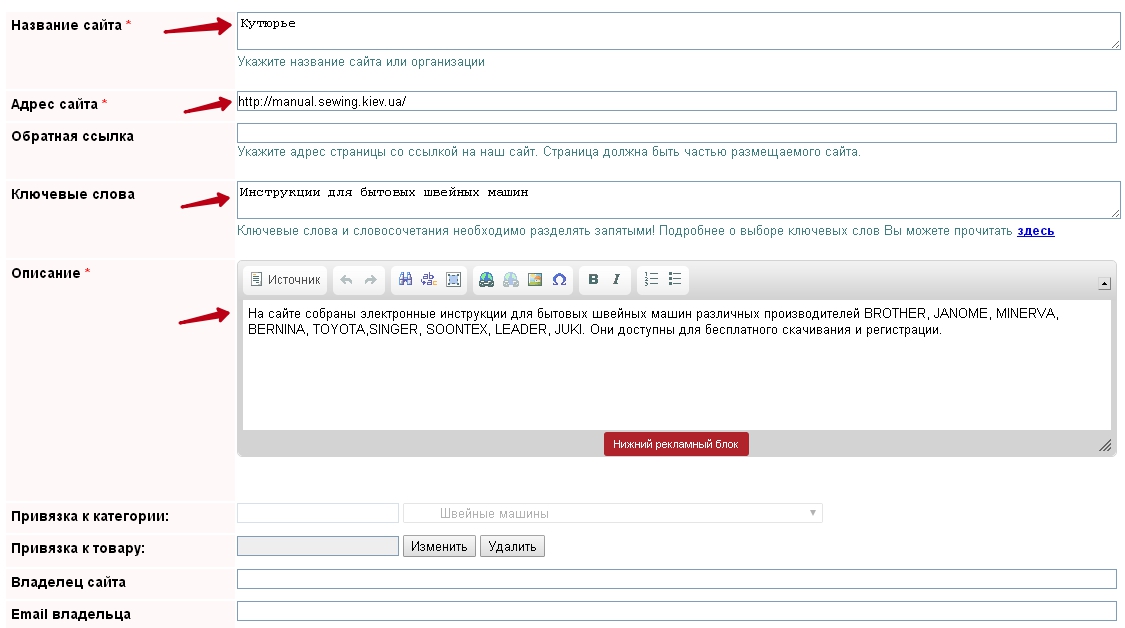The height and width of the screenshot is (628, 1125).
Task: Insert a numbered list
Action: pyautogui.click(x=651, y=279)
